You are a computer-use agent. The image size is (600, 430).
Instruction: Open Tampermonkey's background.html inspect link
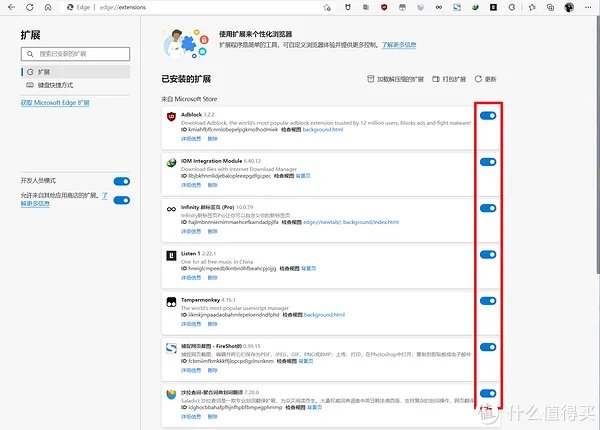tap(324, 315)
